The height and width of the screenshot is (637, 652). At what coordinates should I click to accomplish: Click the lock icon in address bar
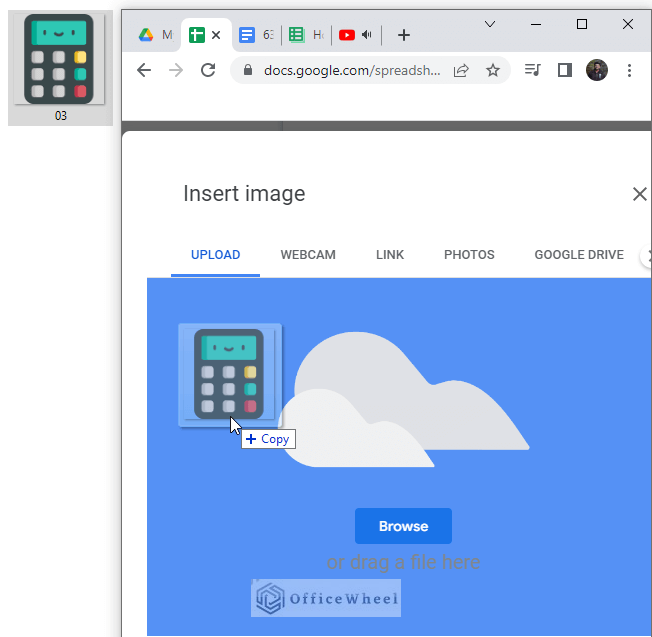[x=246, y=70]
